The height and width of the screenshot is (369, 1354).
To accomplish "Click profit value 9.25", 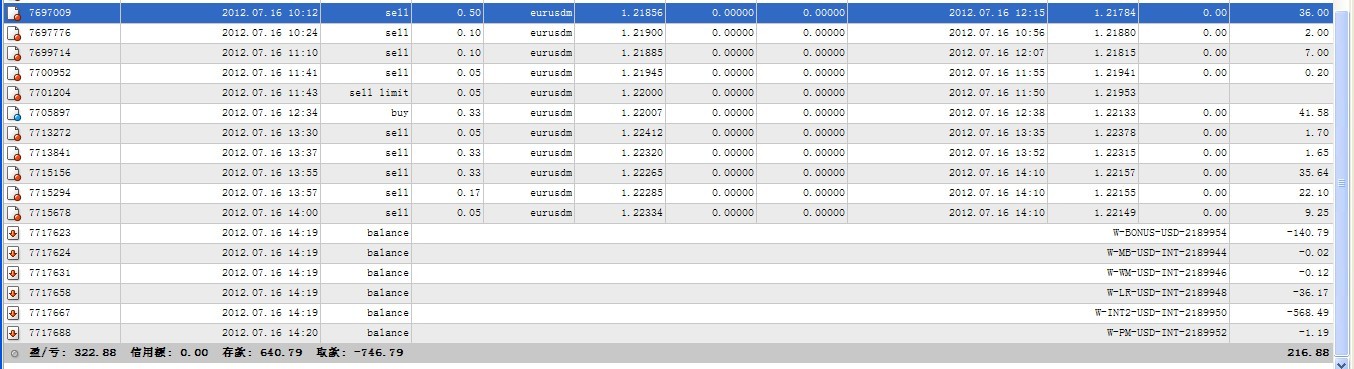I will pos(1318,213).
